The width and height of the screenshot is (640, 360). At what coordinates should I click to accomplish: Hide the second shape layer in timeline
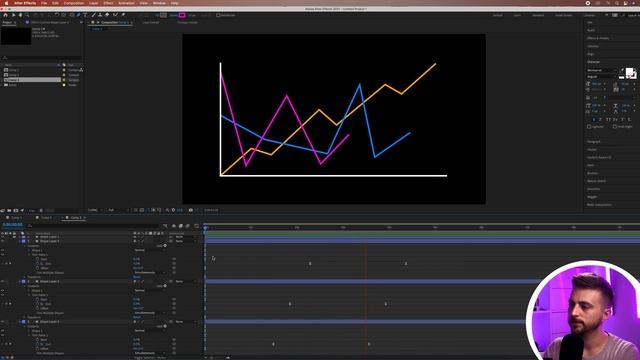click(2, 241)
